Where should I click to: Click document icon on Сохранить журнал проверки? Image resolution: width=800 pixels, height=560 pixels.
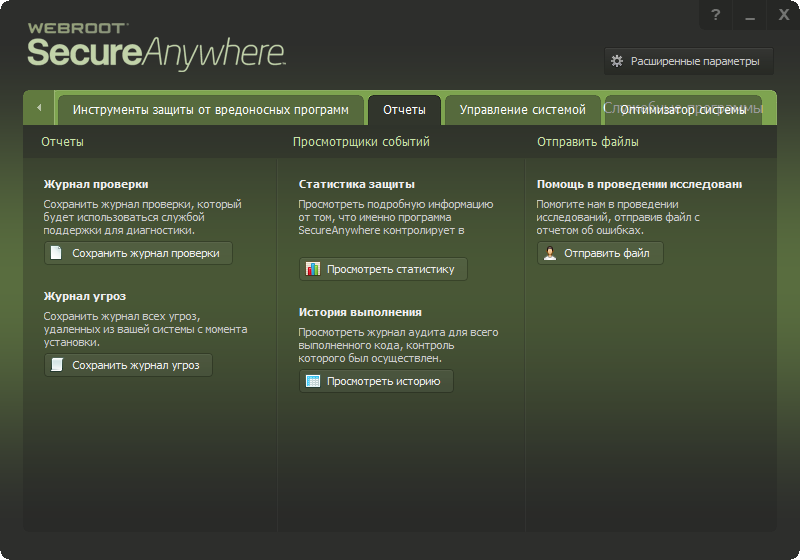(x=56, y=253)
